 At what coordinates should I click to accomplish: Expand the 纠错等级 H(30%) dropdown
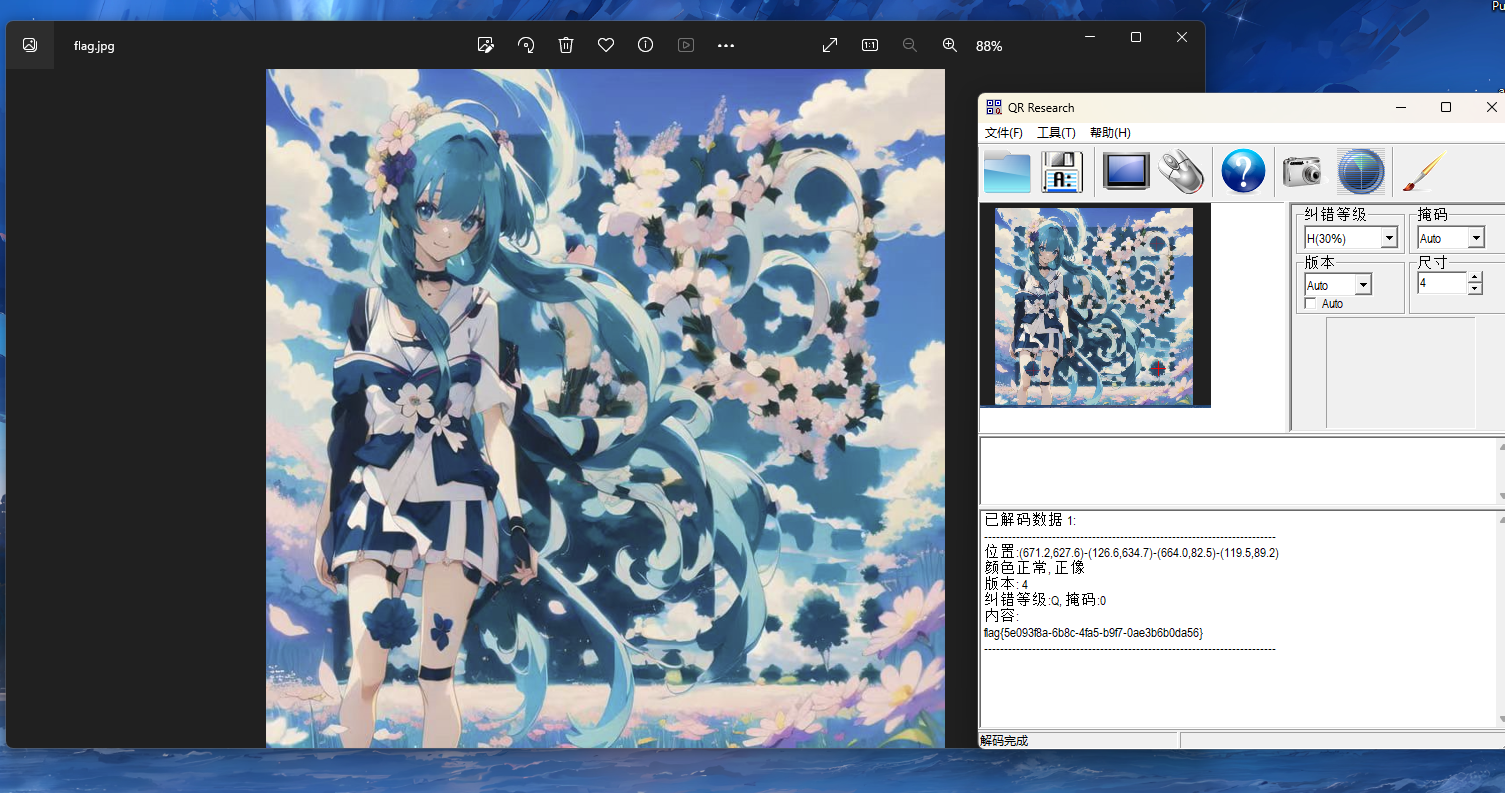click(x=1389, y=238)
